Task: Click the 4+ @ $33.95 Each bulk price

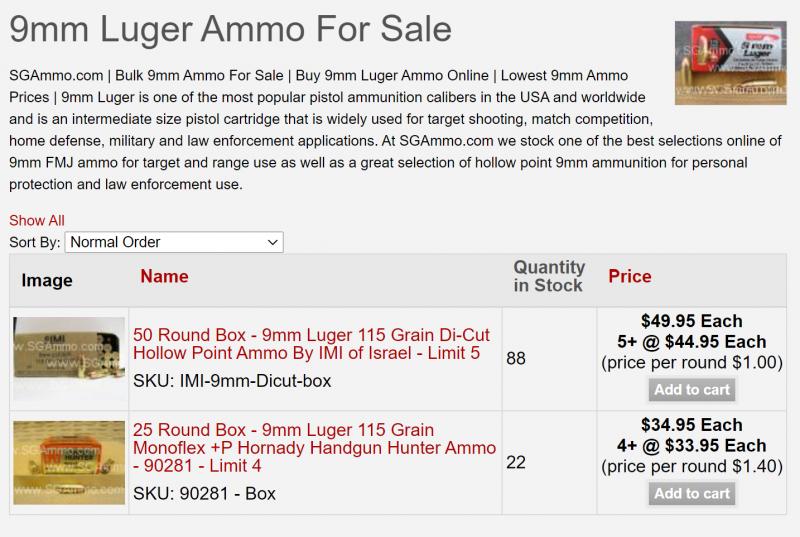Action: pos(692,446)
